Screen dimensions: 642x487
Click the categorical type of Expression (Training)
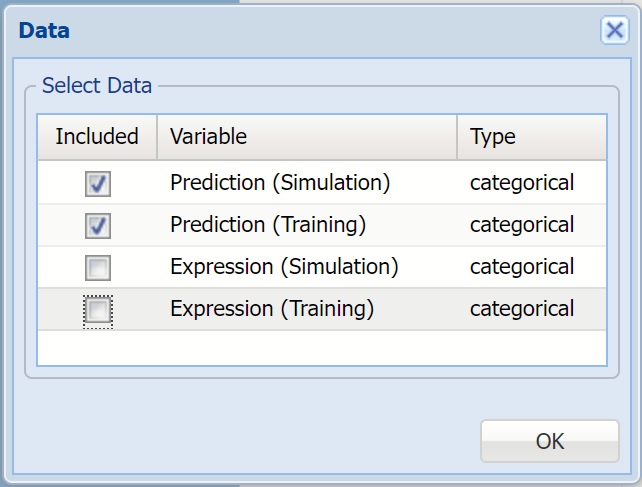click(x=522, y=309)
